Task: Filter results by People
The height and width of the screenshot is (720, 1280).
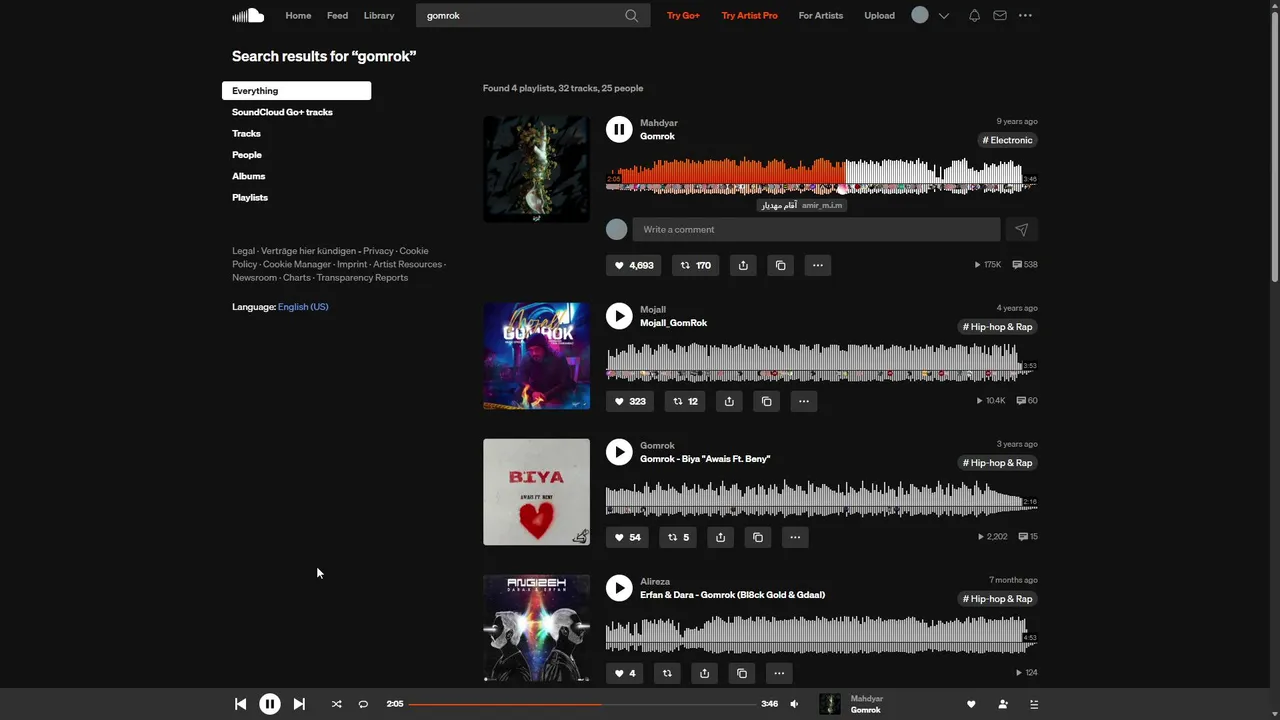Action: pos(247,155)
